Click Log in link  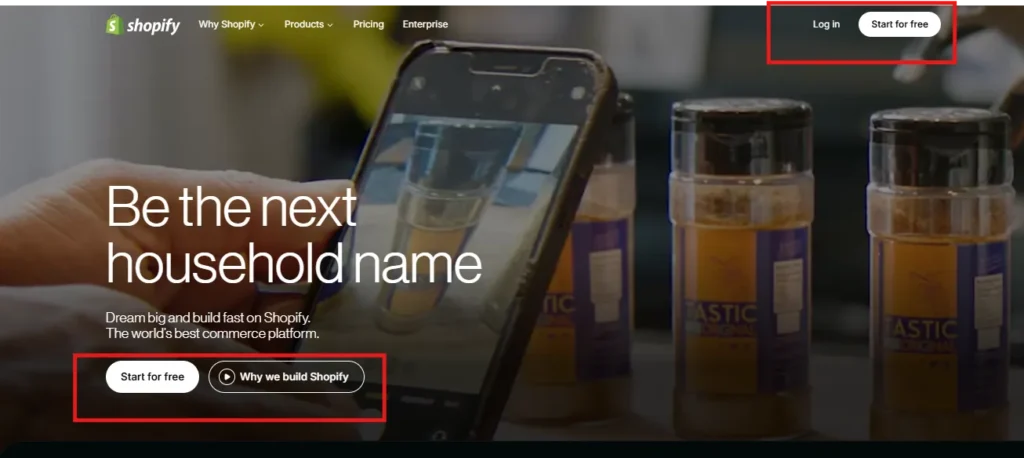(826, 24)
